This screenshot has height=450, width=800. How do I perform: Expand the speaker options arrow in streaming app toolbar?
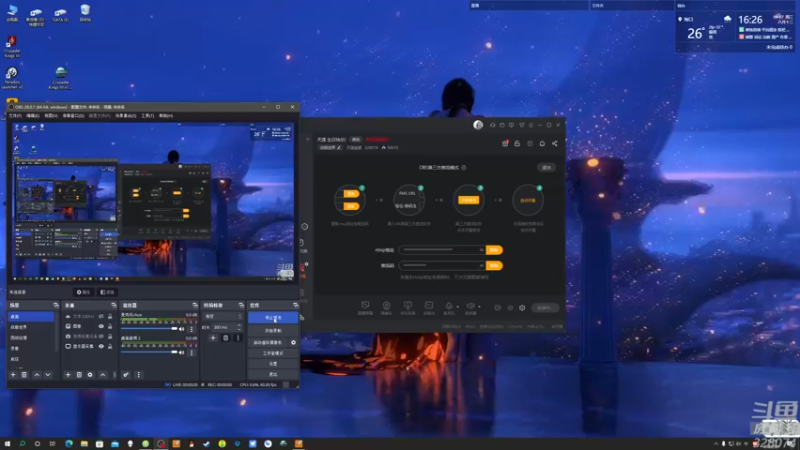click(479, 307)
